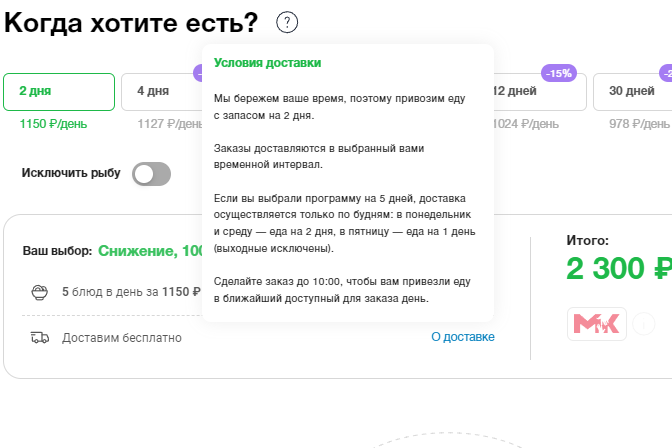This screenshot has width=672, height=448.
Task: Choose the 30 дней option
Action: click(x=633, y=92)
